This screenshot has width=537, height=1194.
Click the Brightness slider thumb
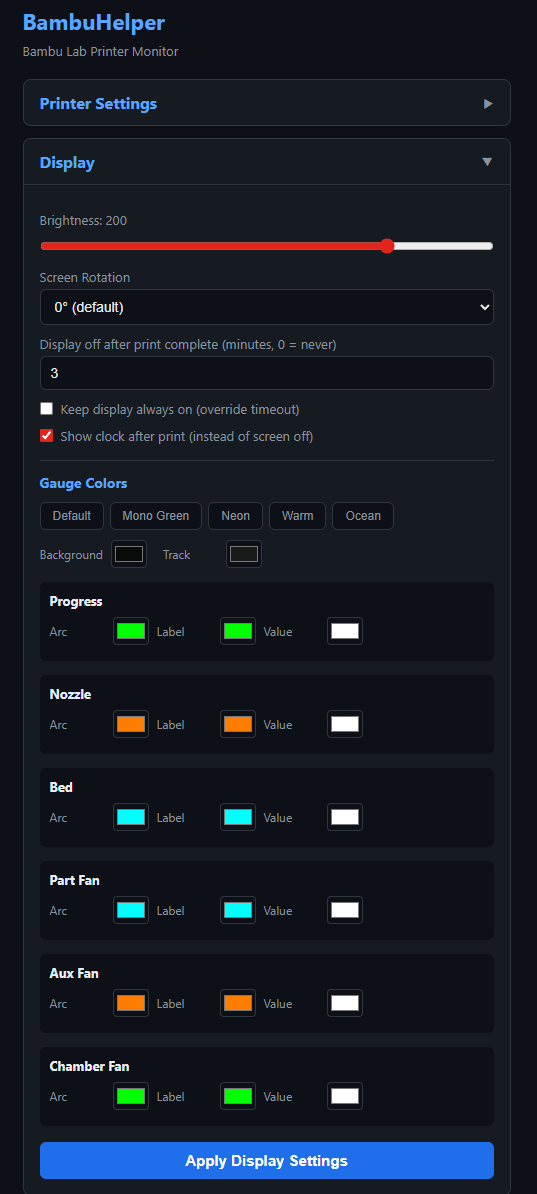click(387, 246)
